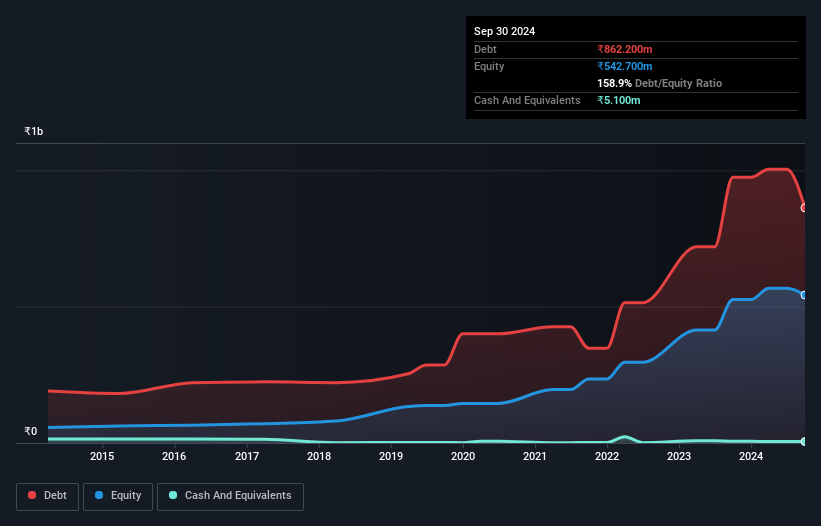821x526 pixels.
Task: Click the 2015 x-axis label
Action: pos(102,456)
